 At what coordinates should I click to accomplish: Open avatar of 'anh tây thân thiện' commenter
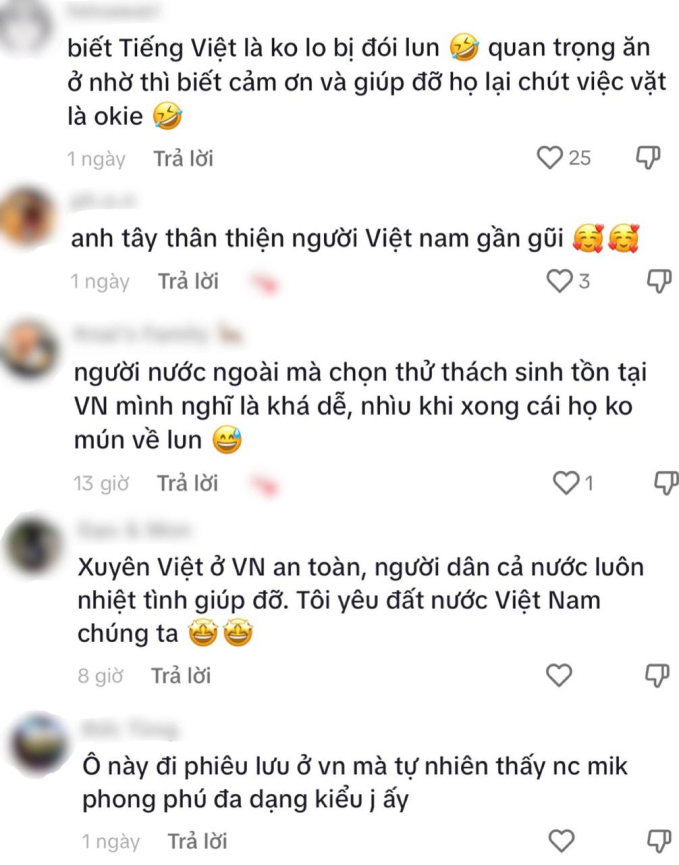(x=26, y=218)
